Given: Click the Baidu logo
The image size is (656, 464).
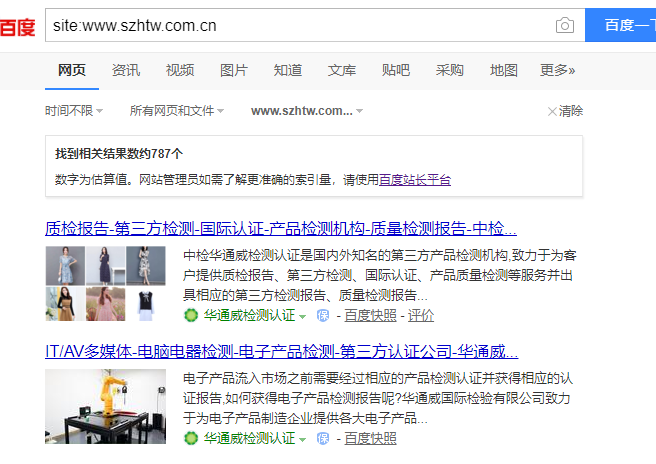Looking at the screenshot, I should pyautogui.click(x=17, y=28).
